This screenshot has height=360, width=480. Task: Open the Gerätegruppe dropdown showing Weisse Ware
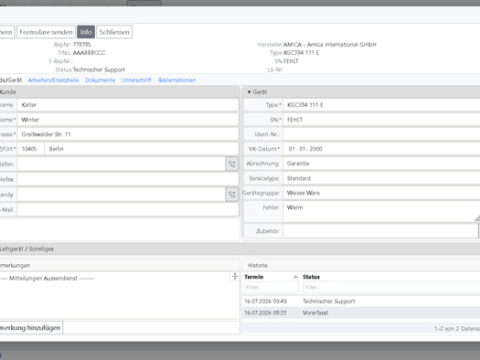(x=382, y=193)
